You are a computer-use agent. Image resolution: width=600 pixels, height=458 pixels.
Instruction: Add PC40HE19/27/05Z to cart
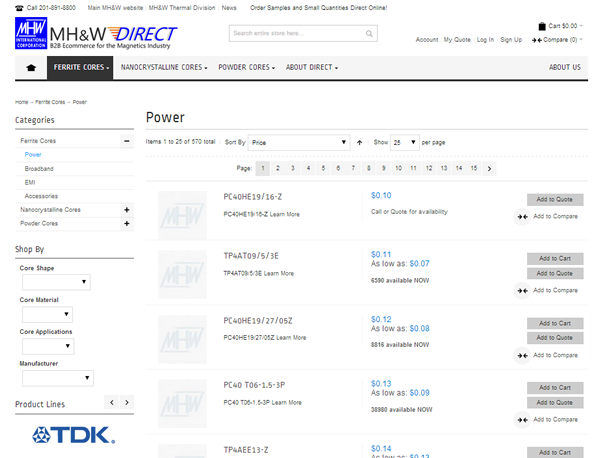point(555,324)
